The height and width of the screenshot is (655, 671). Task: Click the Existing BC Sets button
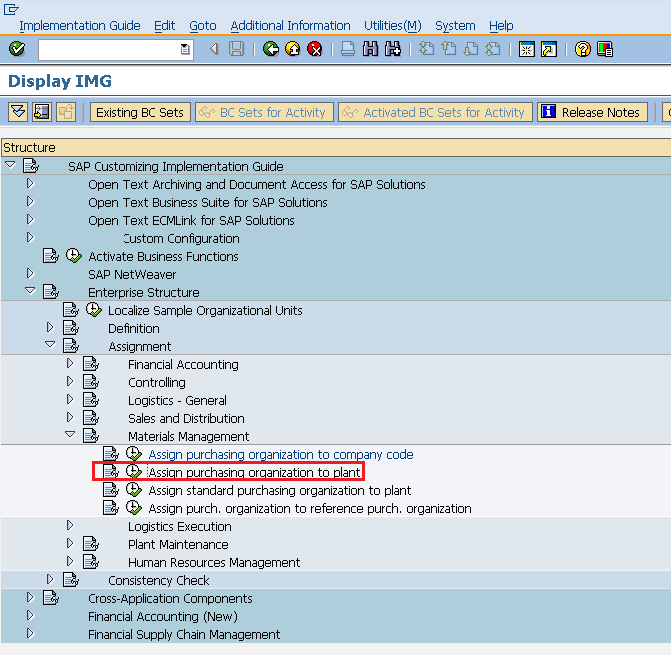(x=140, y=113)
